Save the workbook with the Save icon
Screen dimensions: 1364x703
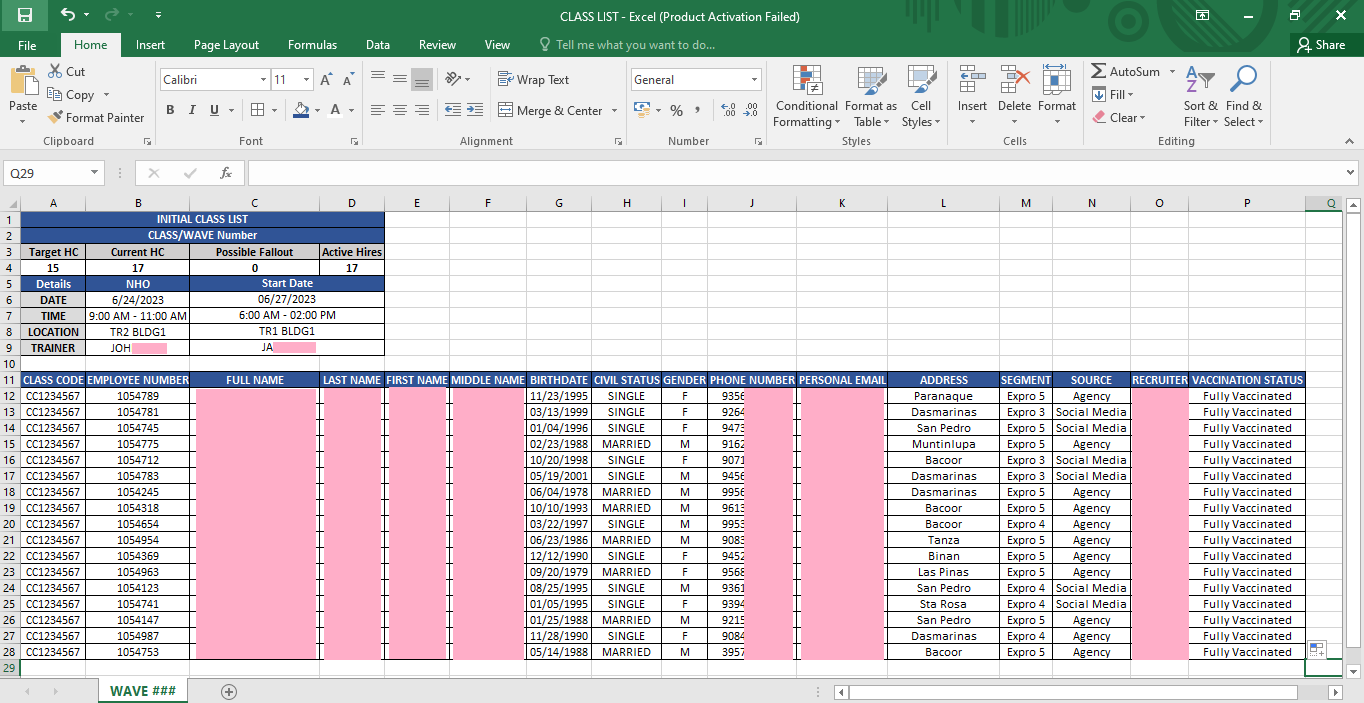coord(25,15)
